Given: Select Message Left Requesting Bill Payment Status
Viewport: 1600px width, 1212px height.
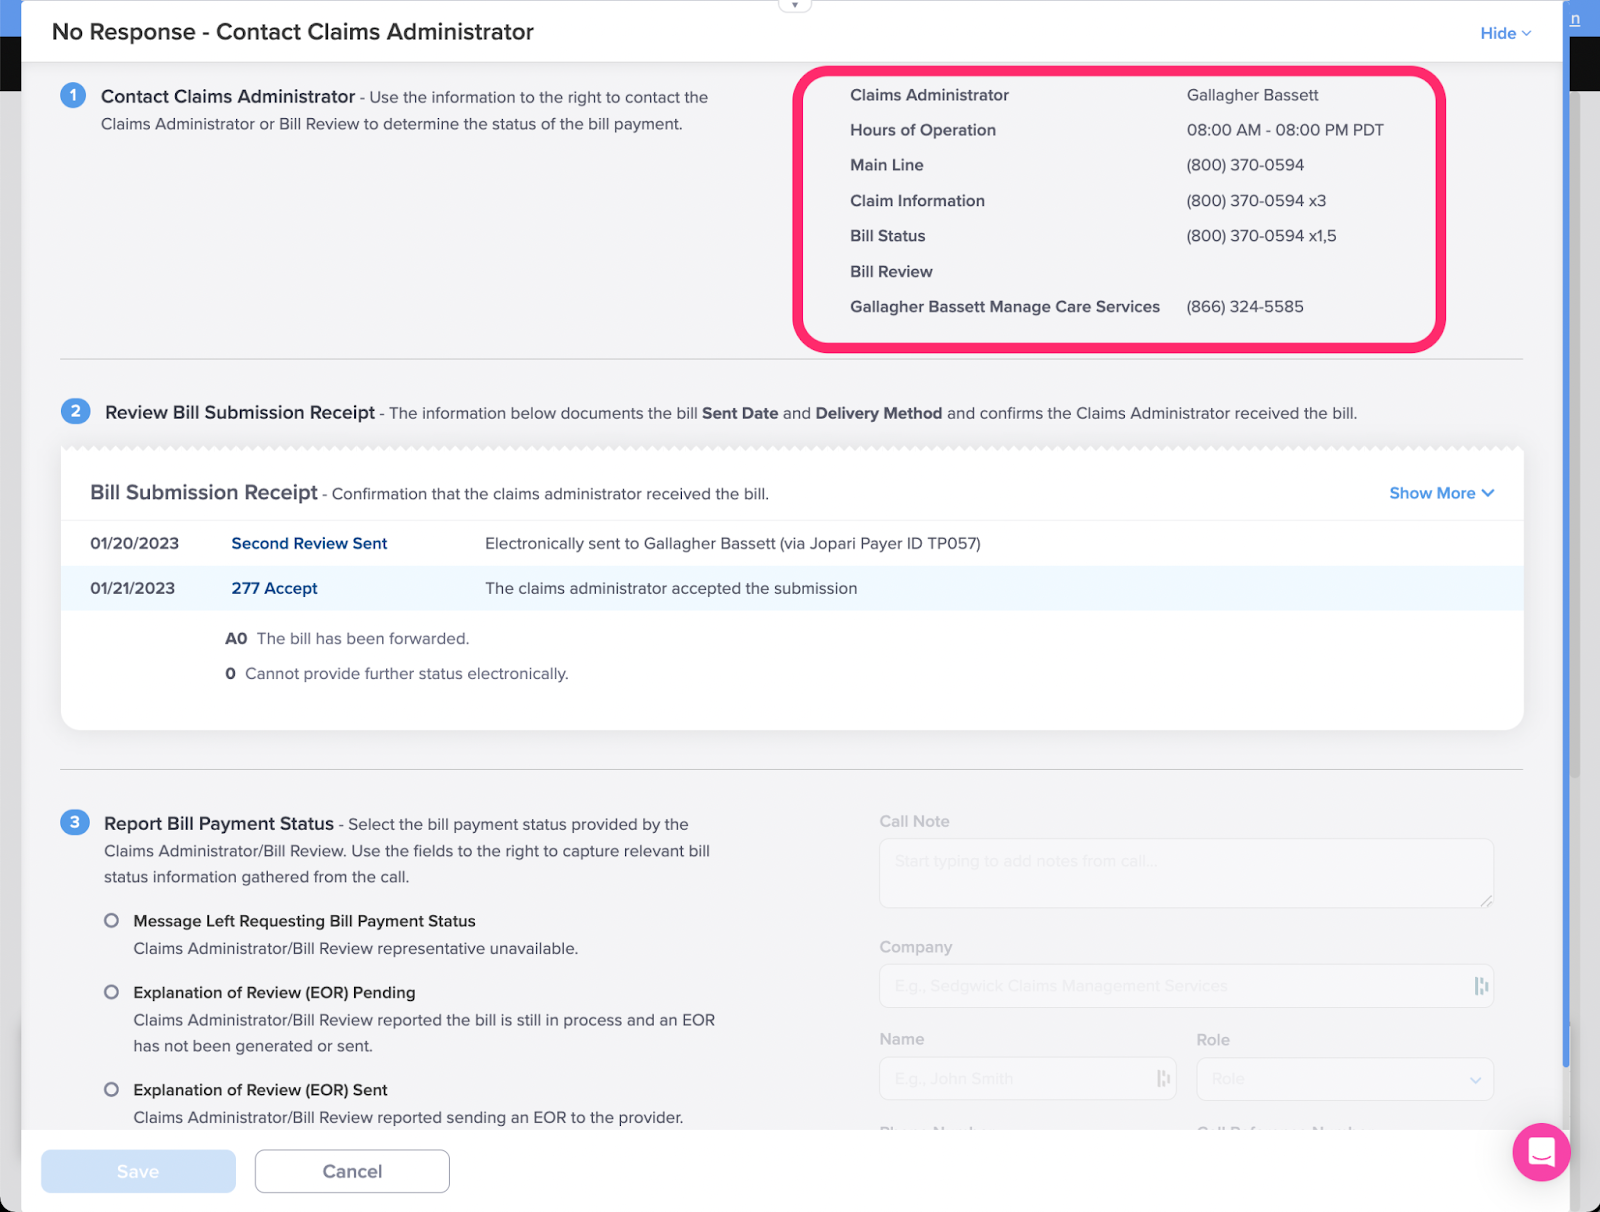Looking at the screenshot, I should pos(112,920).
